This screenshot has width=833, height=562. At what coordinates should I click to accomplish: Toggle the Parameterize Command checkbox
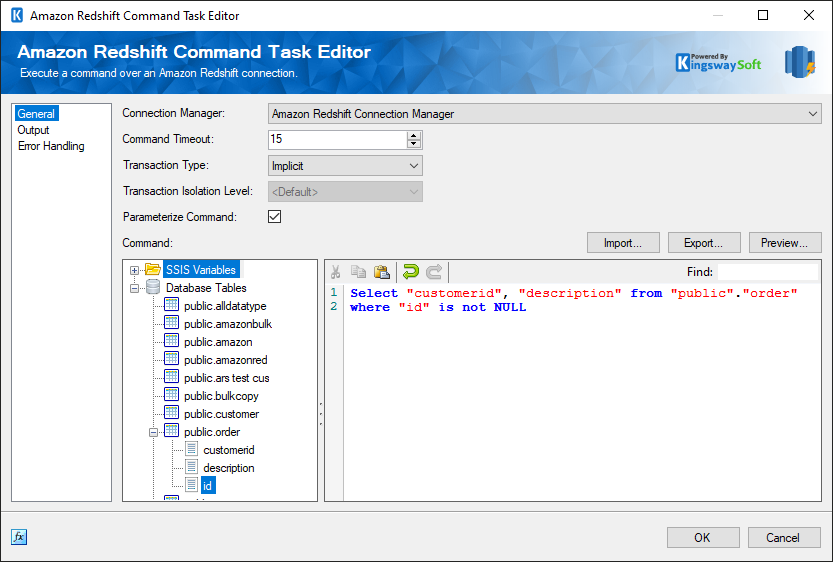tap(275, 217)
